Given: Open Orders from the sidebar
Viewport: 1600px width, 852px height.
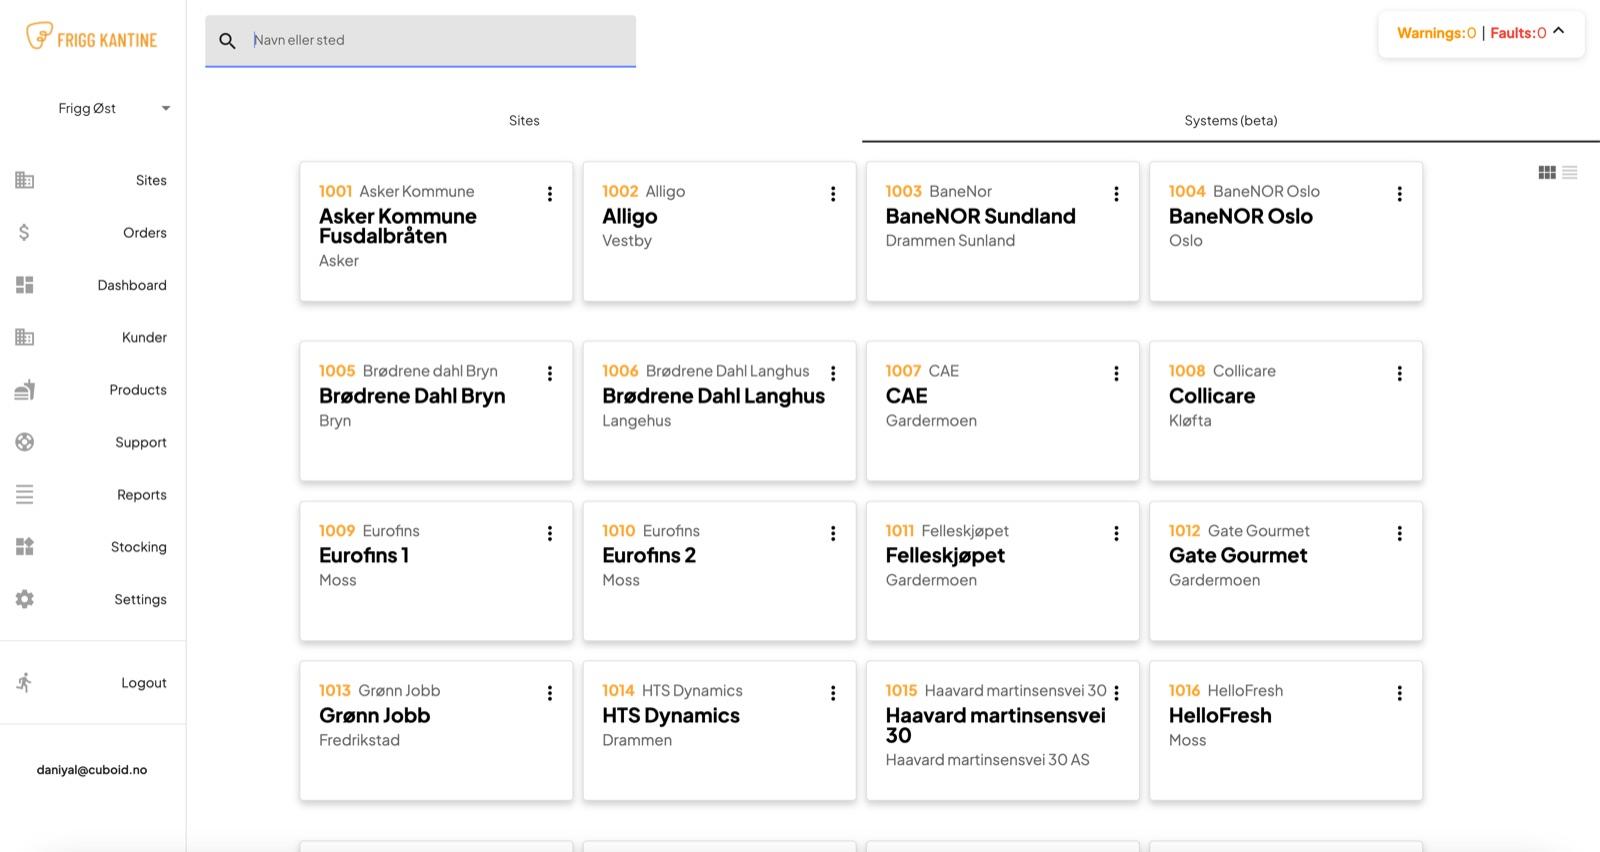Looking at the screenshot, I should (145, 233).
